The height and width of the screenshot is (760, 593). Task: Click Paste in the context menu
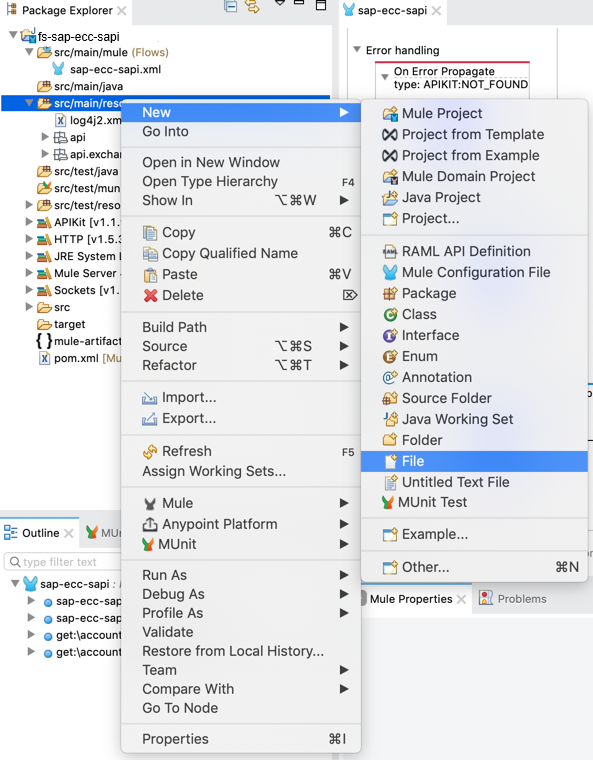[240, 274]
